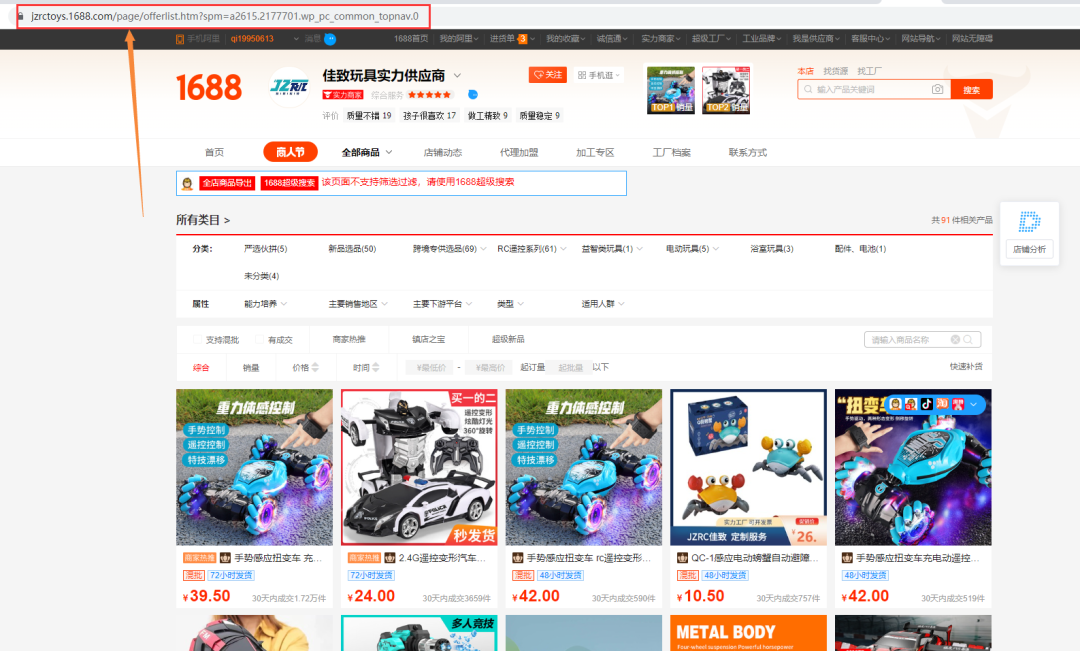Screen dimensions: 1080x651
Task: Click the magnifier icon in the product filter box
Action: pos(970,340)
